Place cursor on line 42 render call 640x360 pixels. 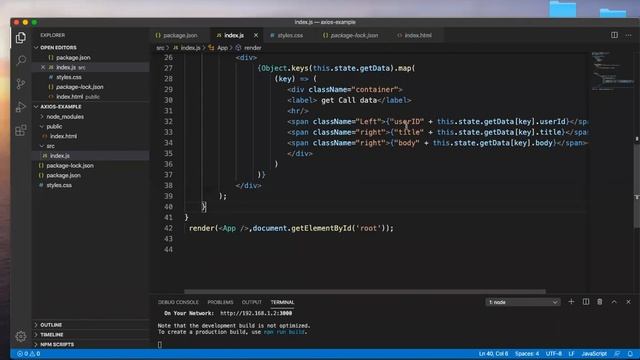[x=291, y=228]
